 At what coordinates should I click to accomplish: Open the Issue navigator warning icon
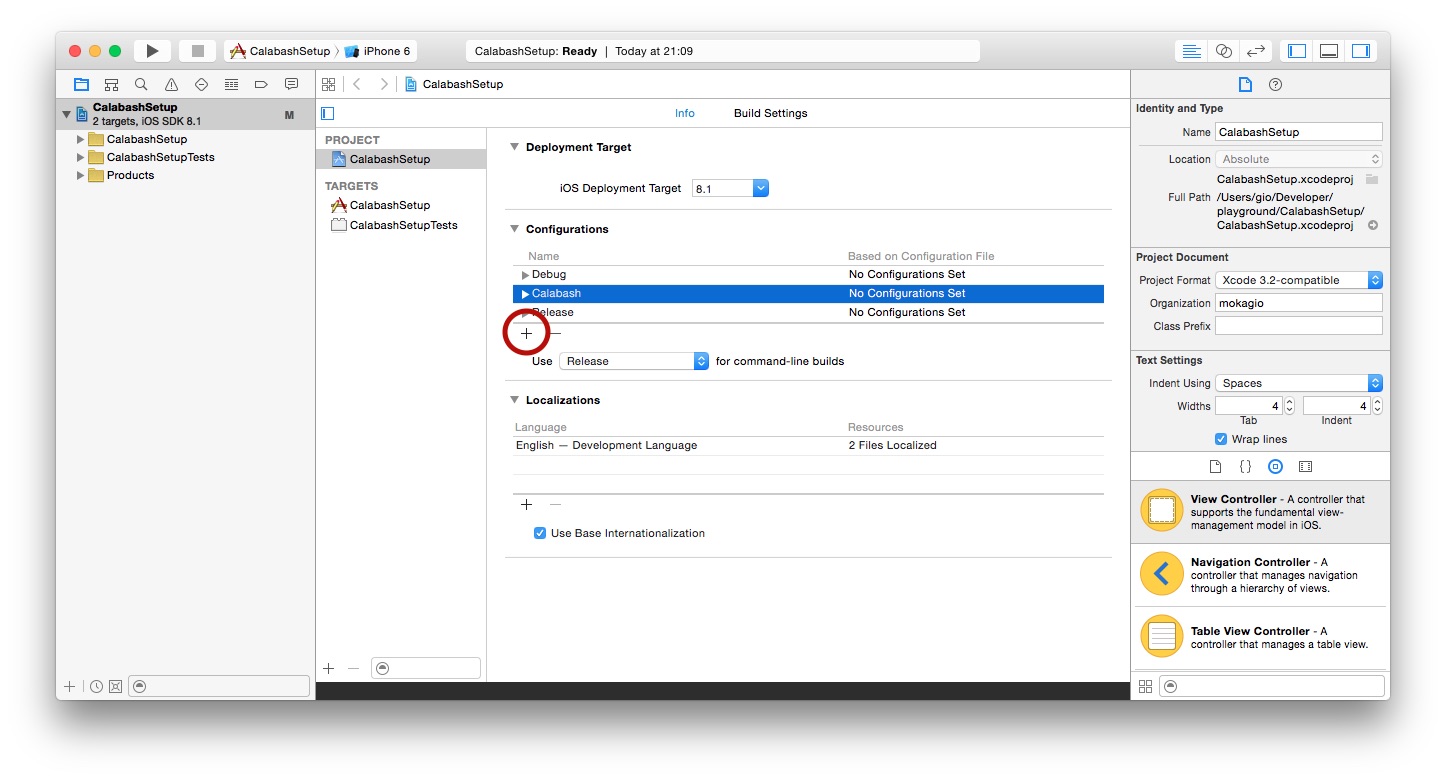pyautogui.click(x=171, y=85)
